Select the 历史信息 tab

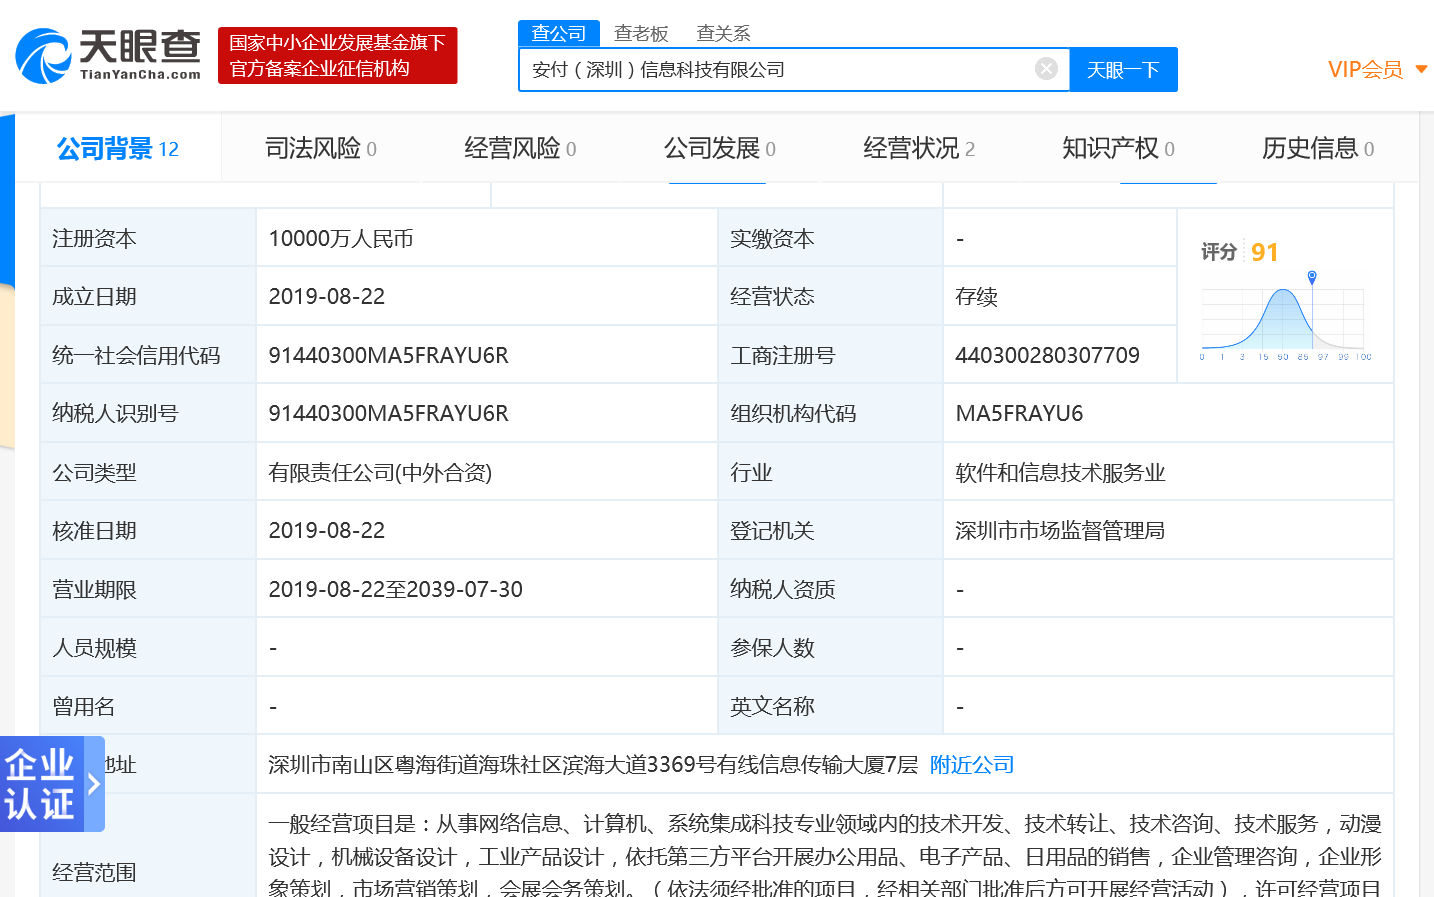click(1318, 149)
